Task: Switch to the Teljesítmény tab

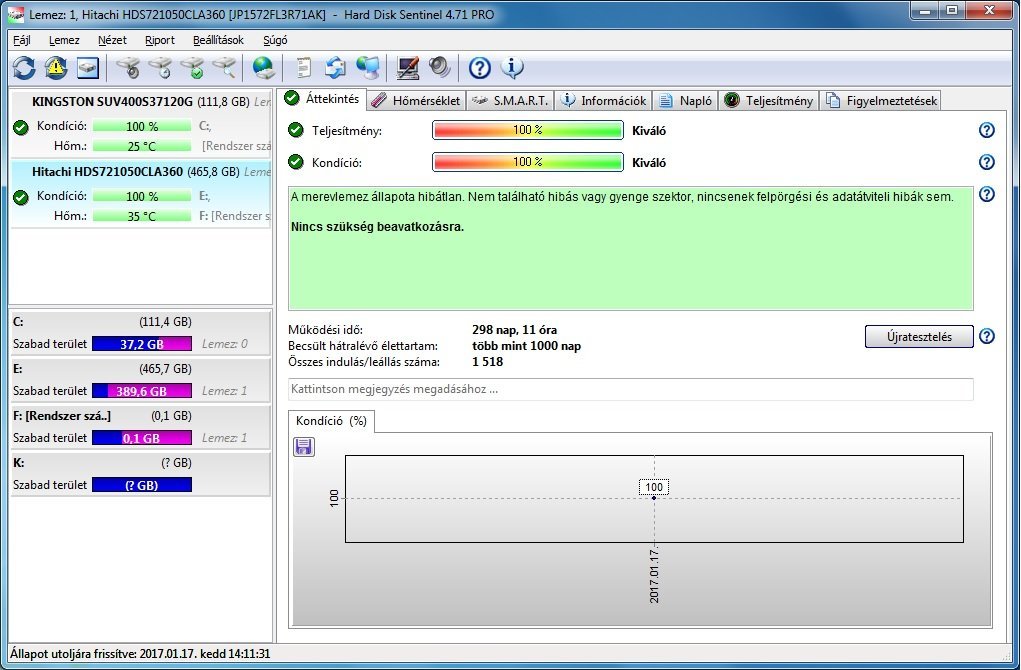Action: click(x=769, y=100)
